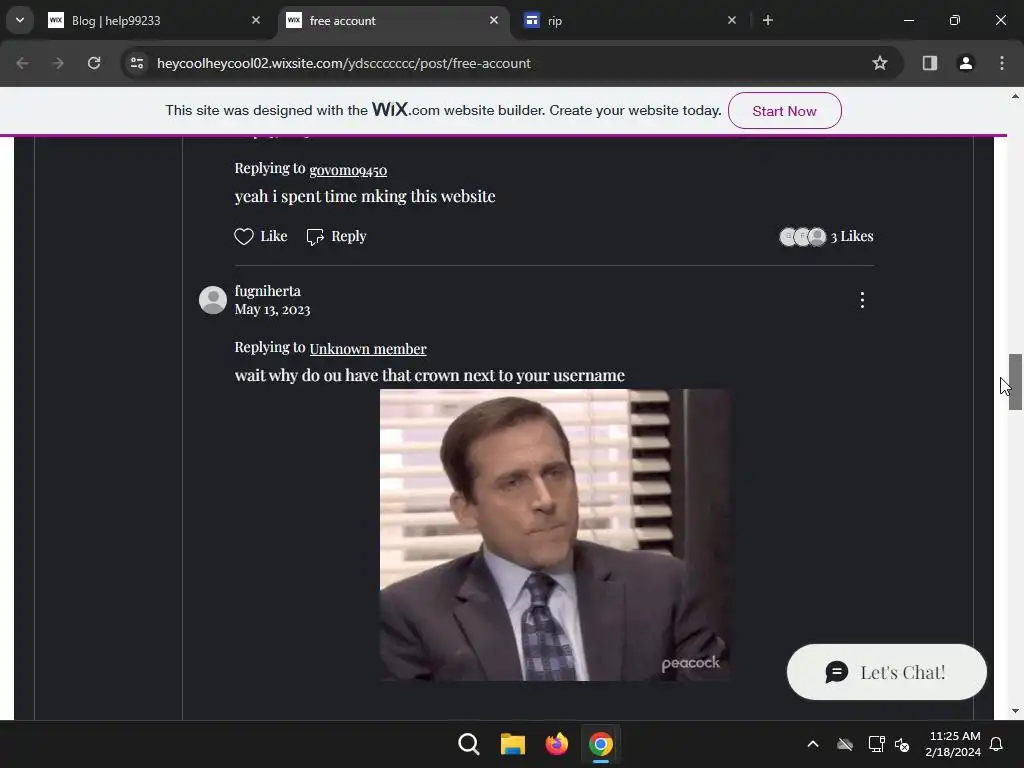Click the muted volume tray icon
The image size is (1024, 768).
902,744
